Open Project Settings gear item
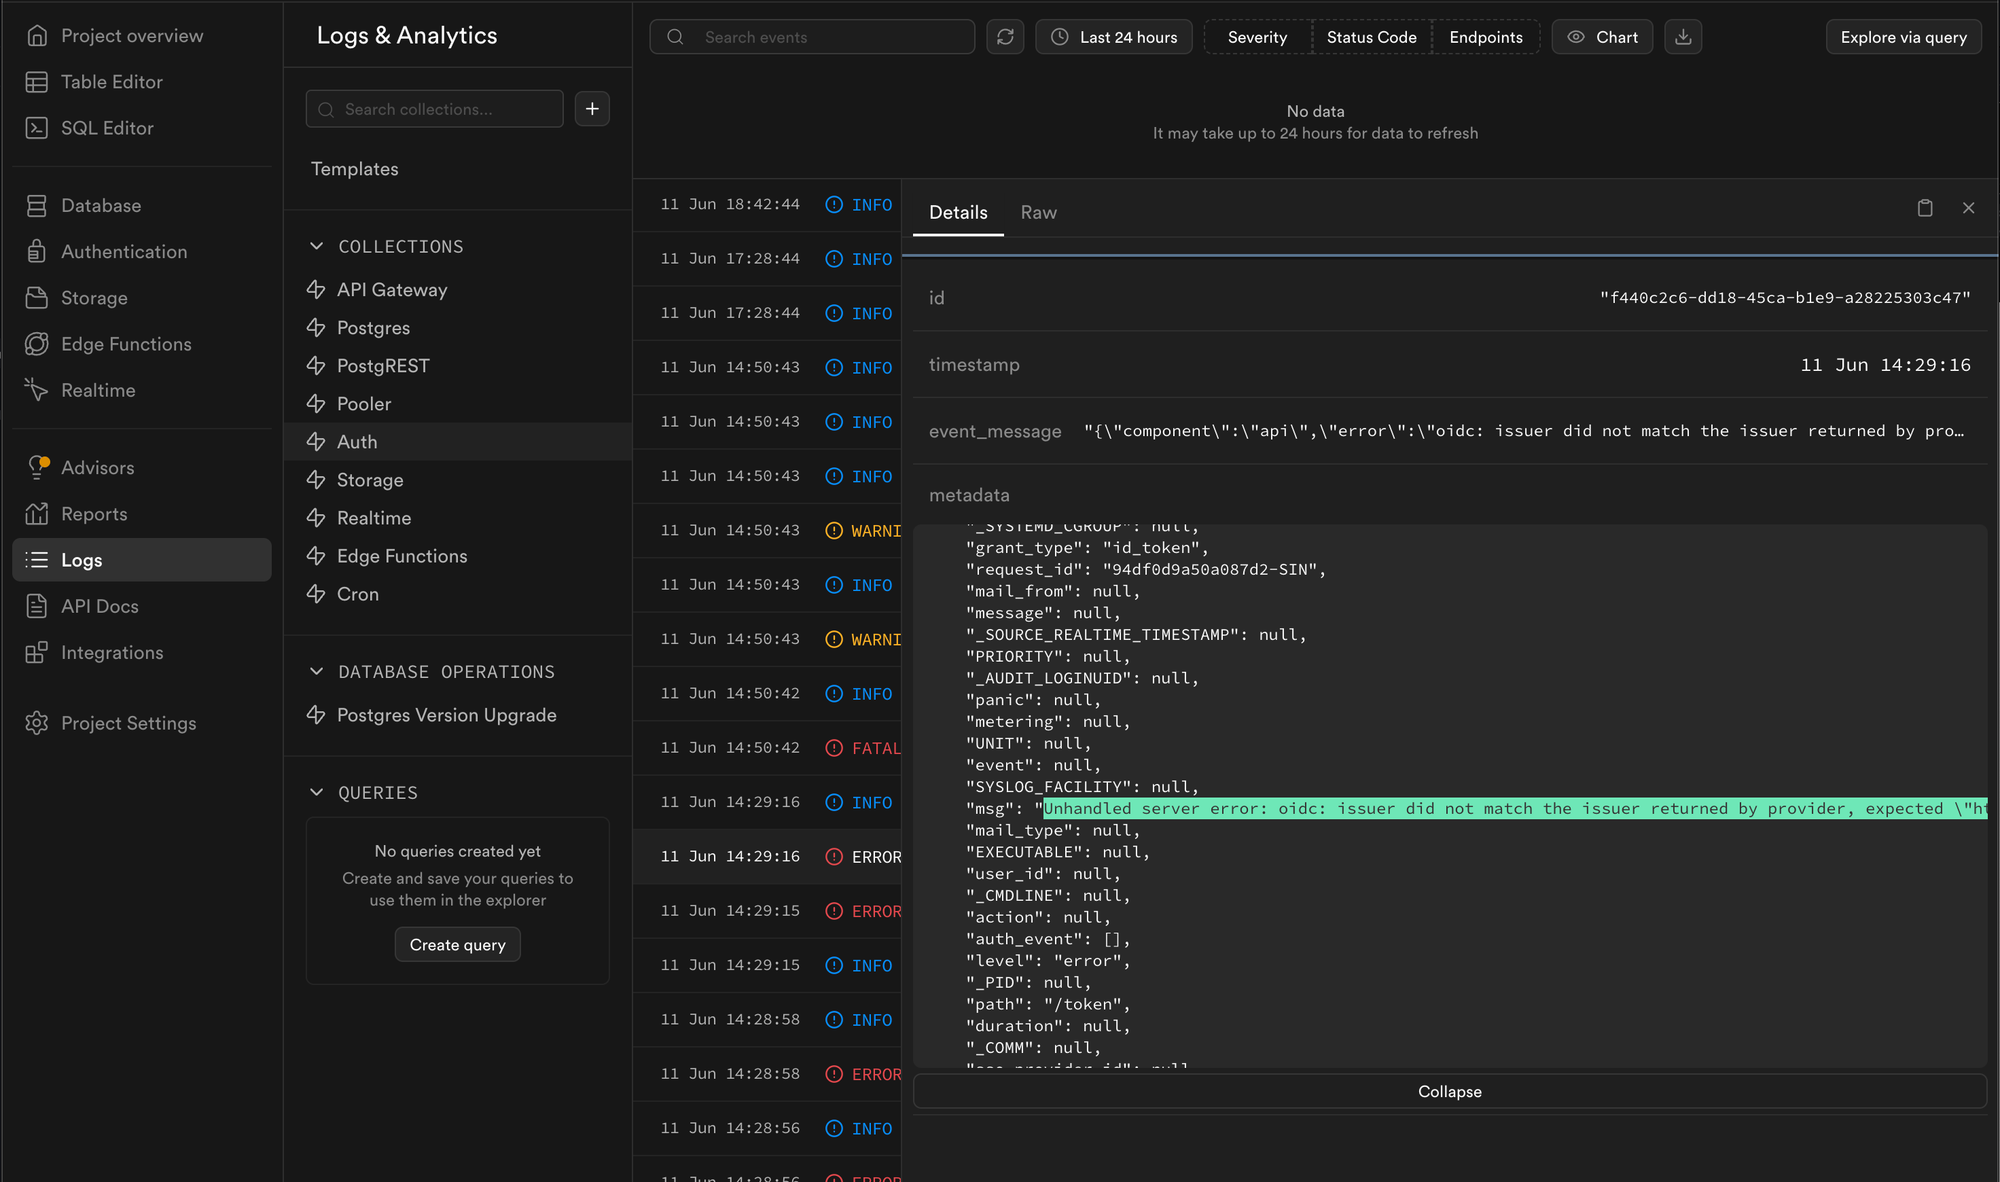Image resolution: width=2000 pixels, height=1182 pixels. (128, 723)
